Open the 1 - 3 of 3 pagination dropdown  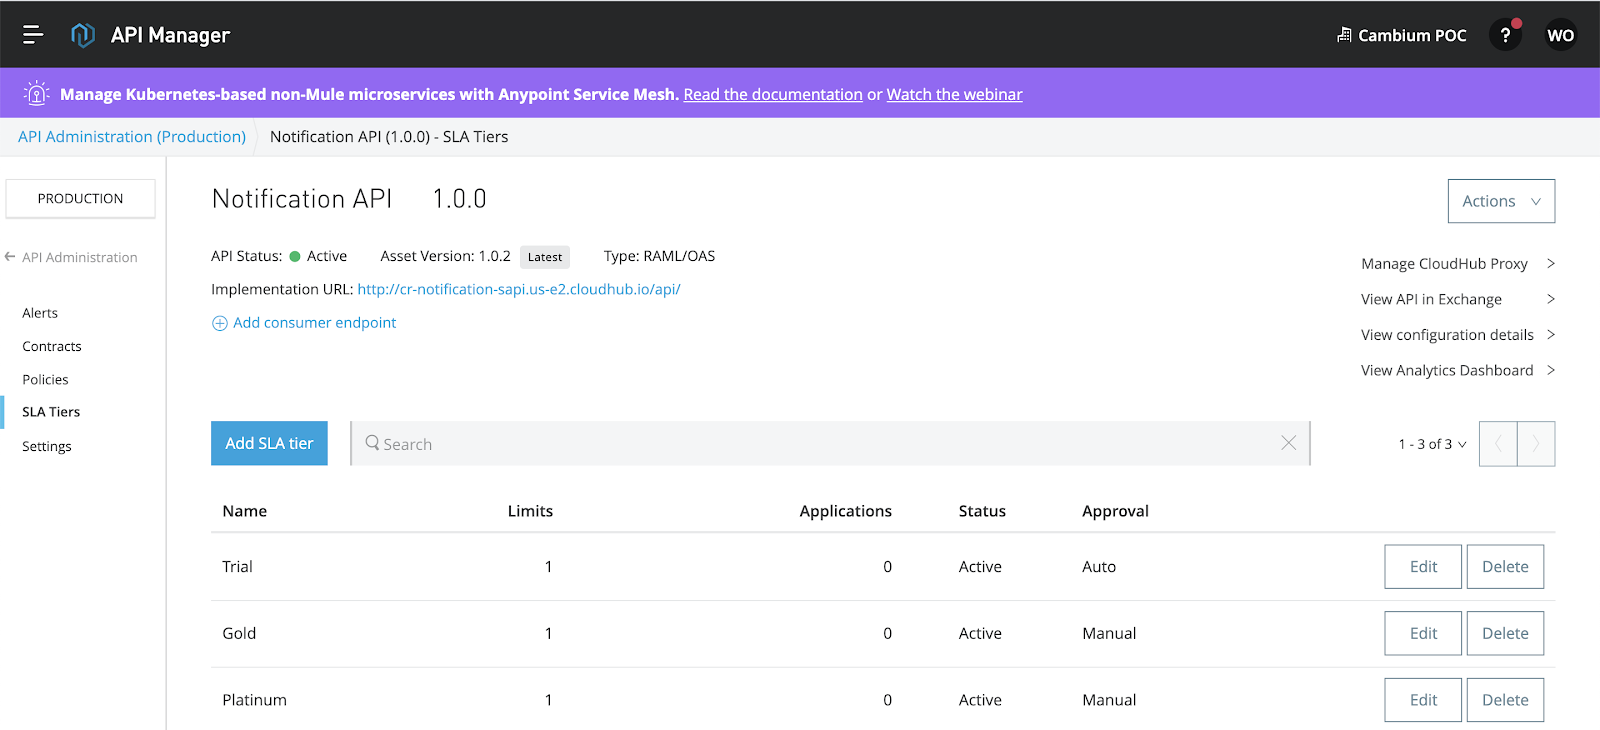(1432, 444)
